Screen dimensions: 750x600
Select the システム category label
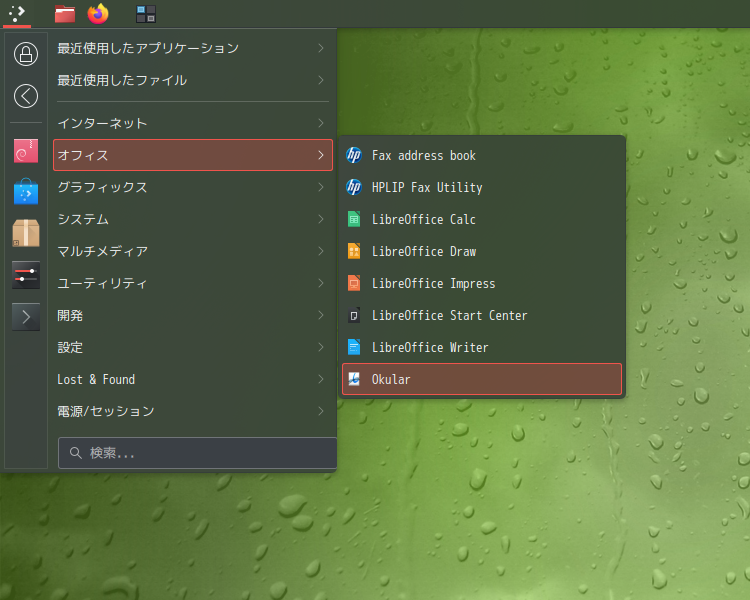click(x=83, y=219)
